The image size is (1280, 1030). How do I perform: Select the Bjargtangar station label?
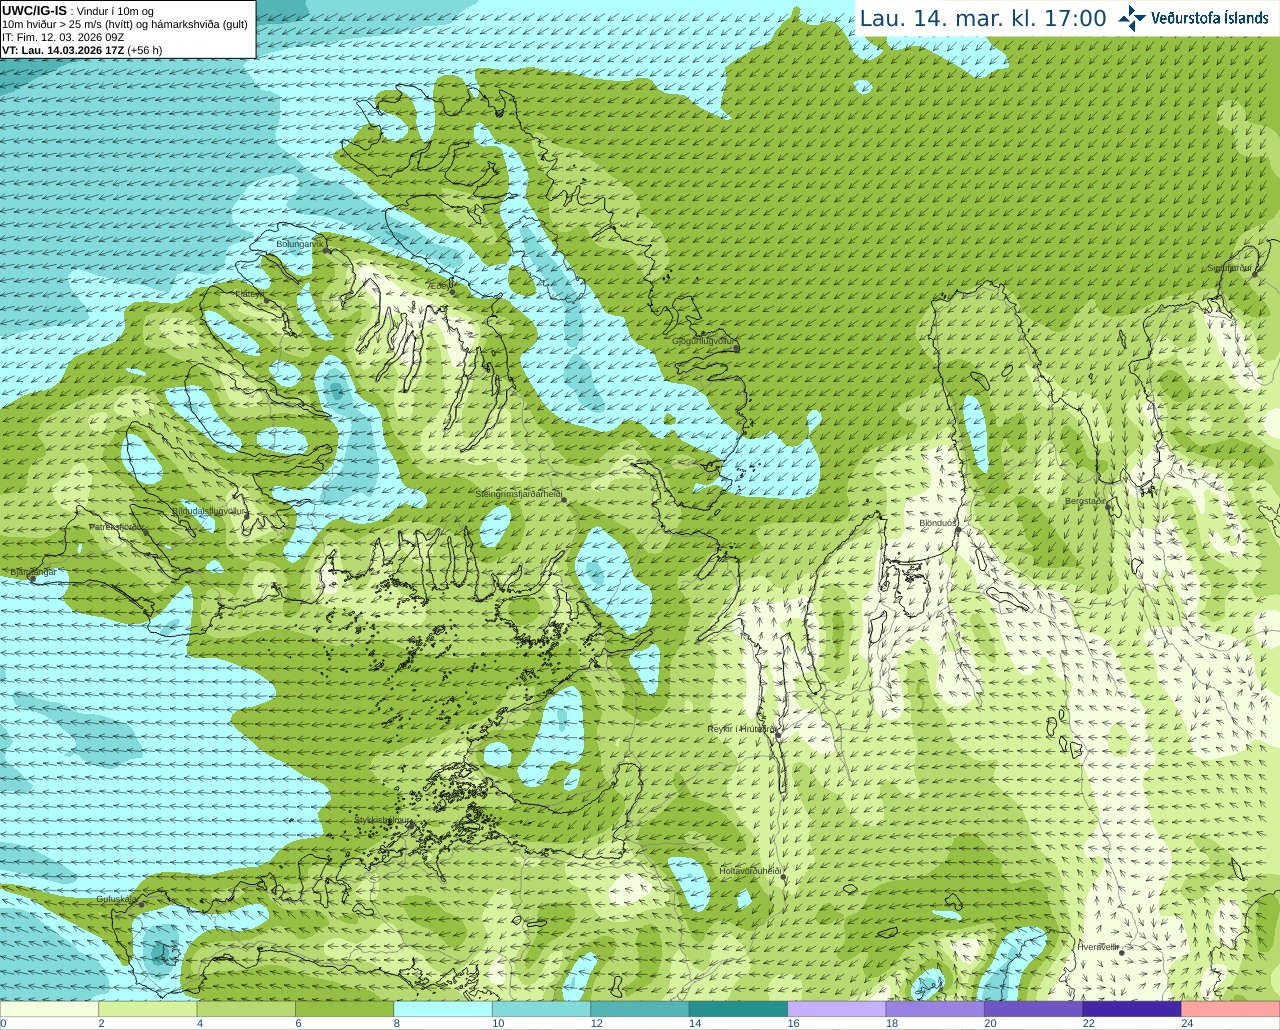[32, 572]
